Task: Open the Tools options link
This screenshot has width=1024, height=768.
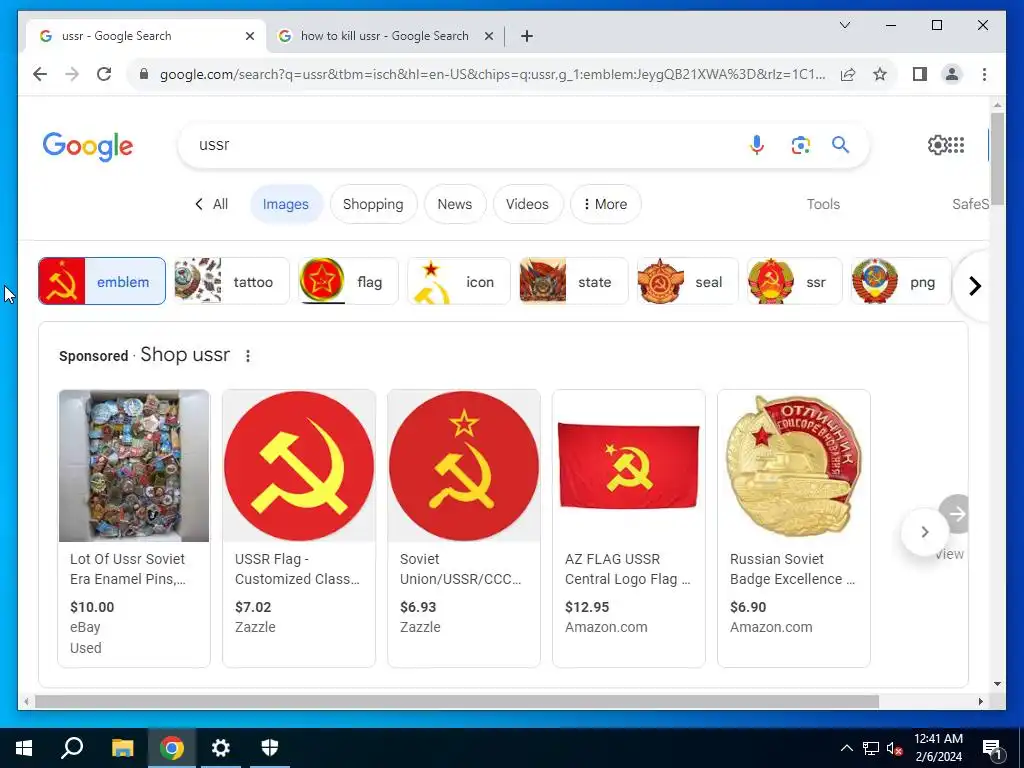Action: coord(823,204)
